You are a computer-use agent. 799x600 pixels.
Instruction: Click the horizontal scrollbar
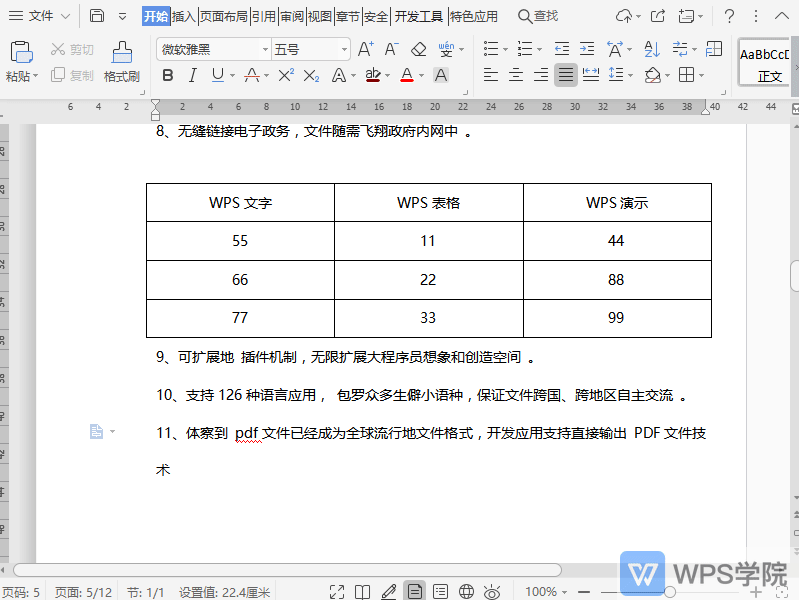point(287,570)
